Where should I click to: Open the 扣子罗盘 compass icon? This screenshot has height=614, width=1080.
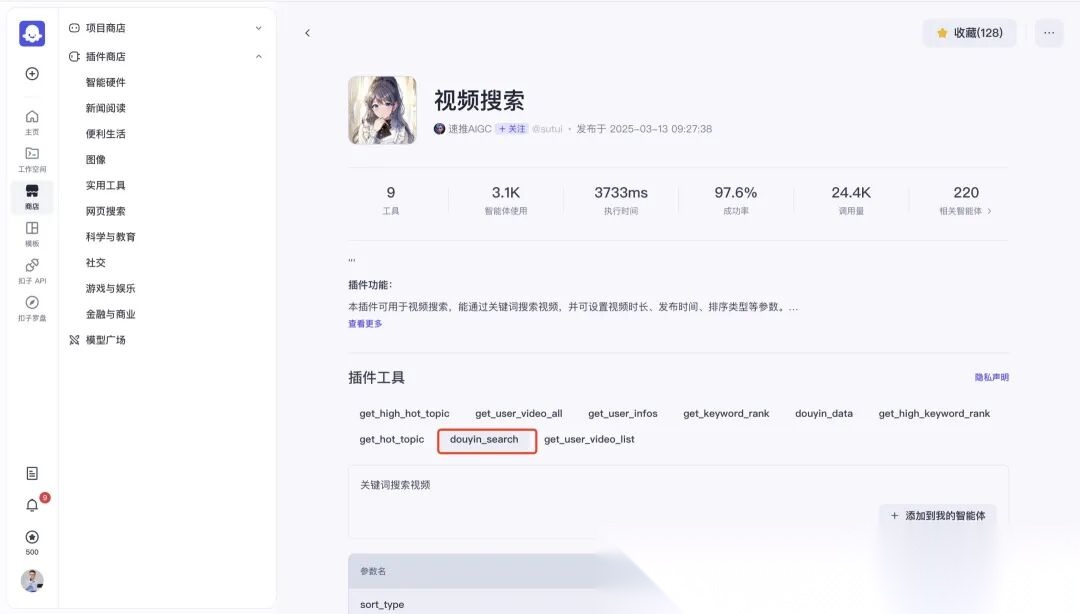click(31, 308)
